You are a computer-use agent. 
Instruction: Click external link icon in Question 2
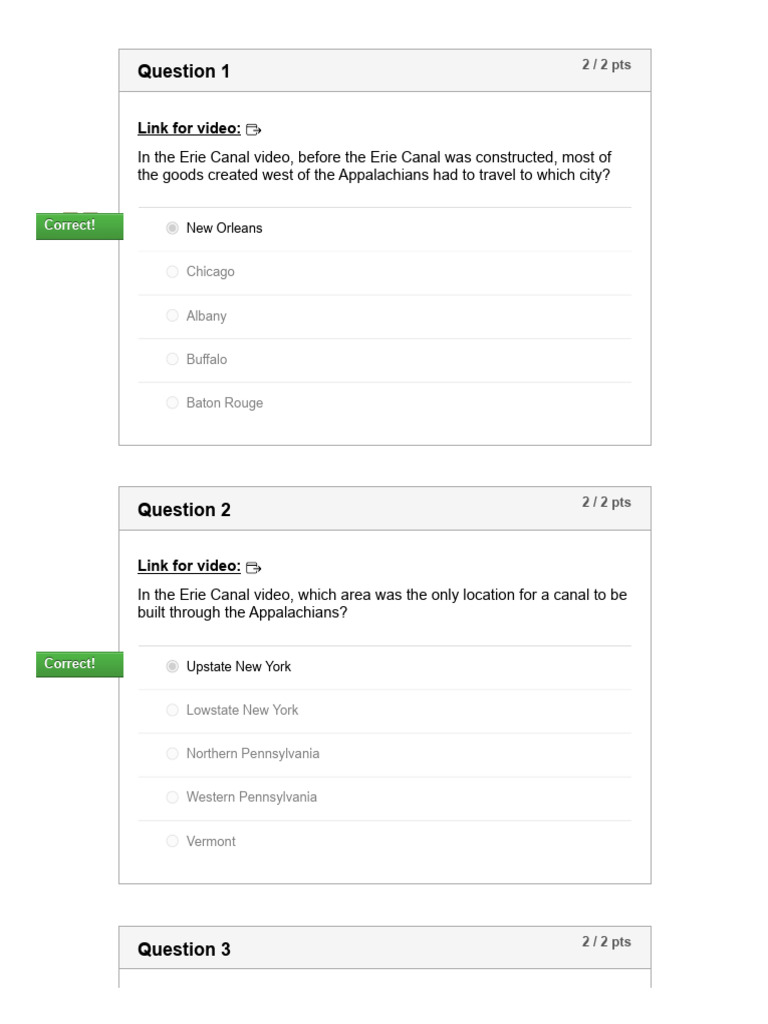pyautogui.click(x=253, y=568)
